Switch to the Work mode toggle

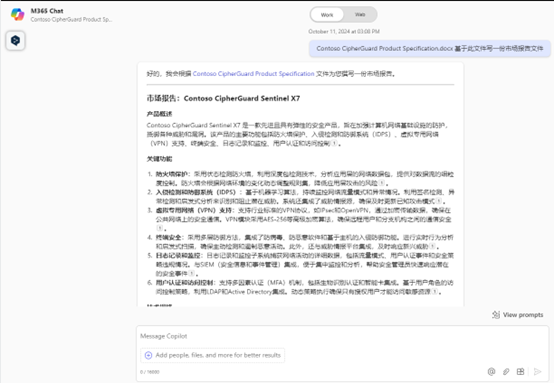[x=327, y=15]
